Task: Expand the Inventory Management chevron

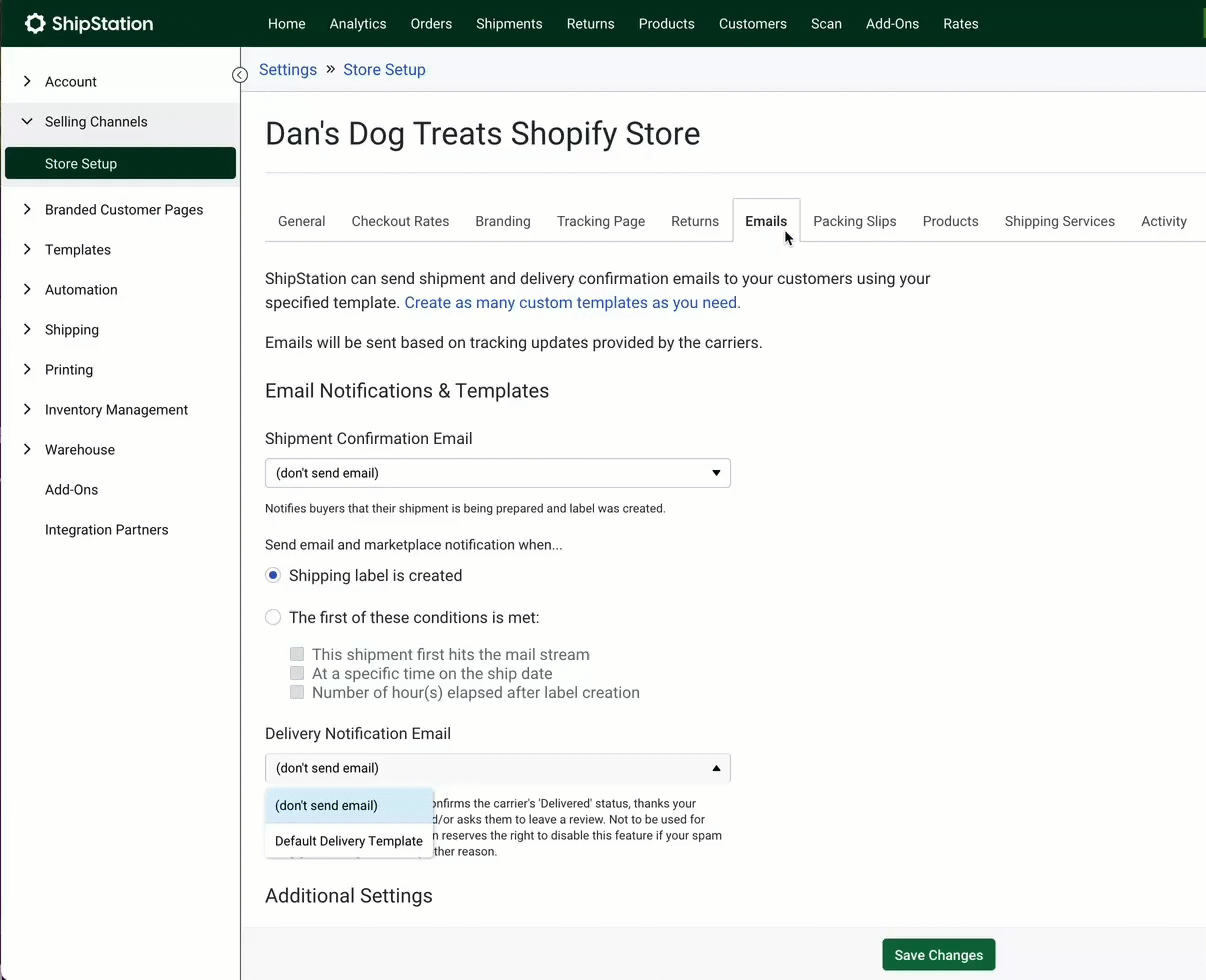Action: coord(27,410)
